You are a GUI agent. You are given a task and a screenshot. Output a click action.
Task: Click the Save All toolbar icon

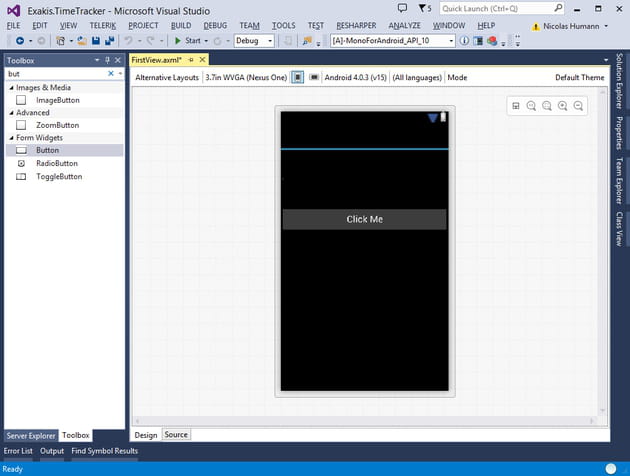(109, 41)
